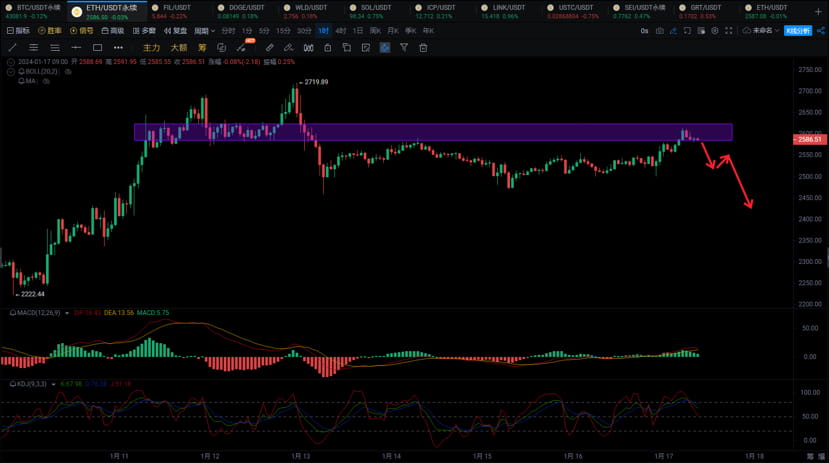Click the screenshot crop frame icon
The height and width of the screenshot is (463, 829).
click(687, 31)
